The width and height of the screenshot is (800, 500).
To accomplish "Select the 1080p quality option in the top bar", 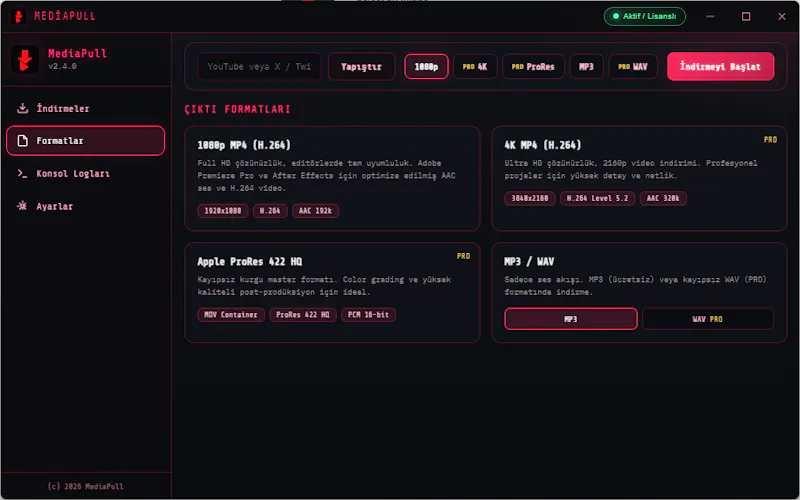I will click(426, 66).
